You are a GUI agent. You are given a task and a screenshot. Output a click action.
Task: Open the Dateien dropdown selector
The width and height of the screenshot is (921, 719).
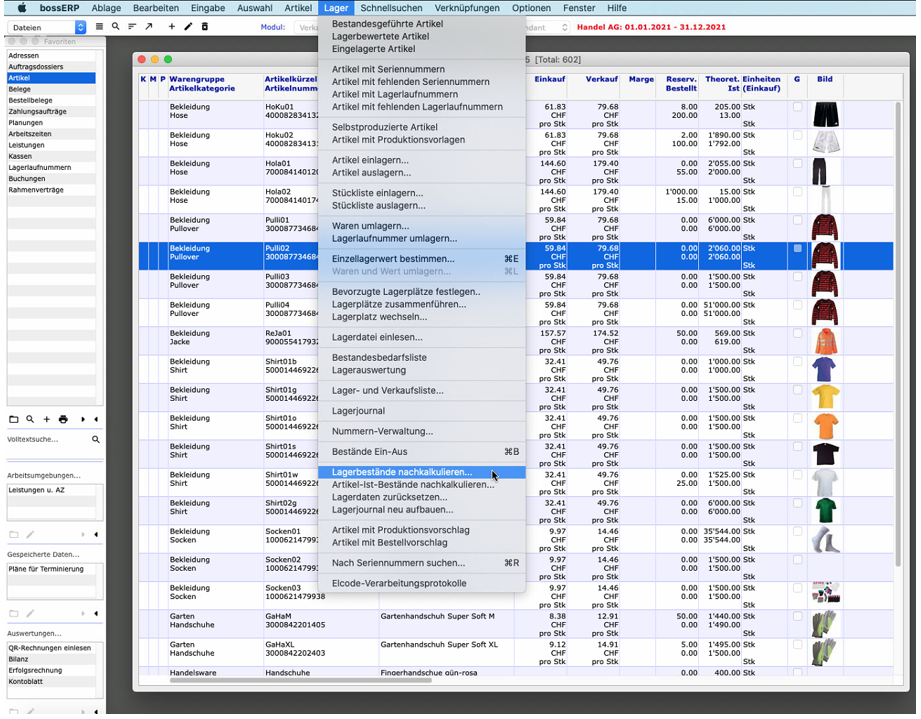point(49,28)
